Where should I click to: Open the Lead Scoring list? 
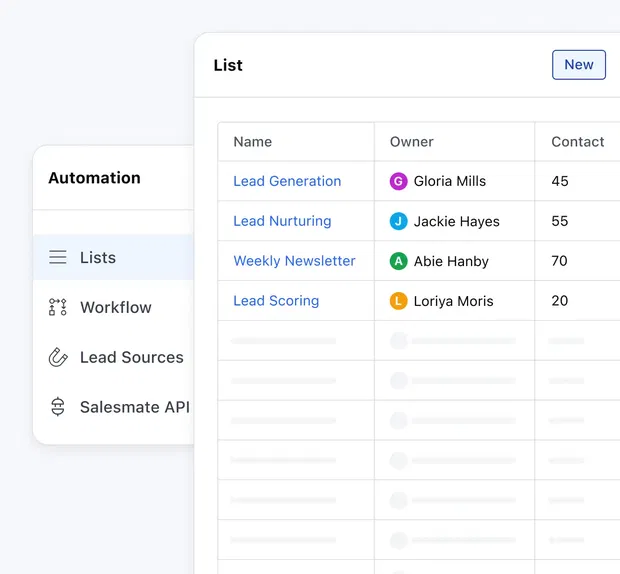pos(276,301)
